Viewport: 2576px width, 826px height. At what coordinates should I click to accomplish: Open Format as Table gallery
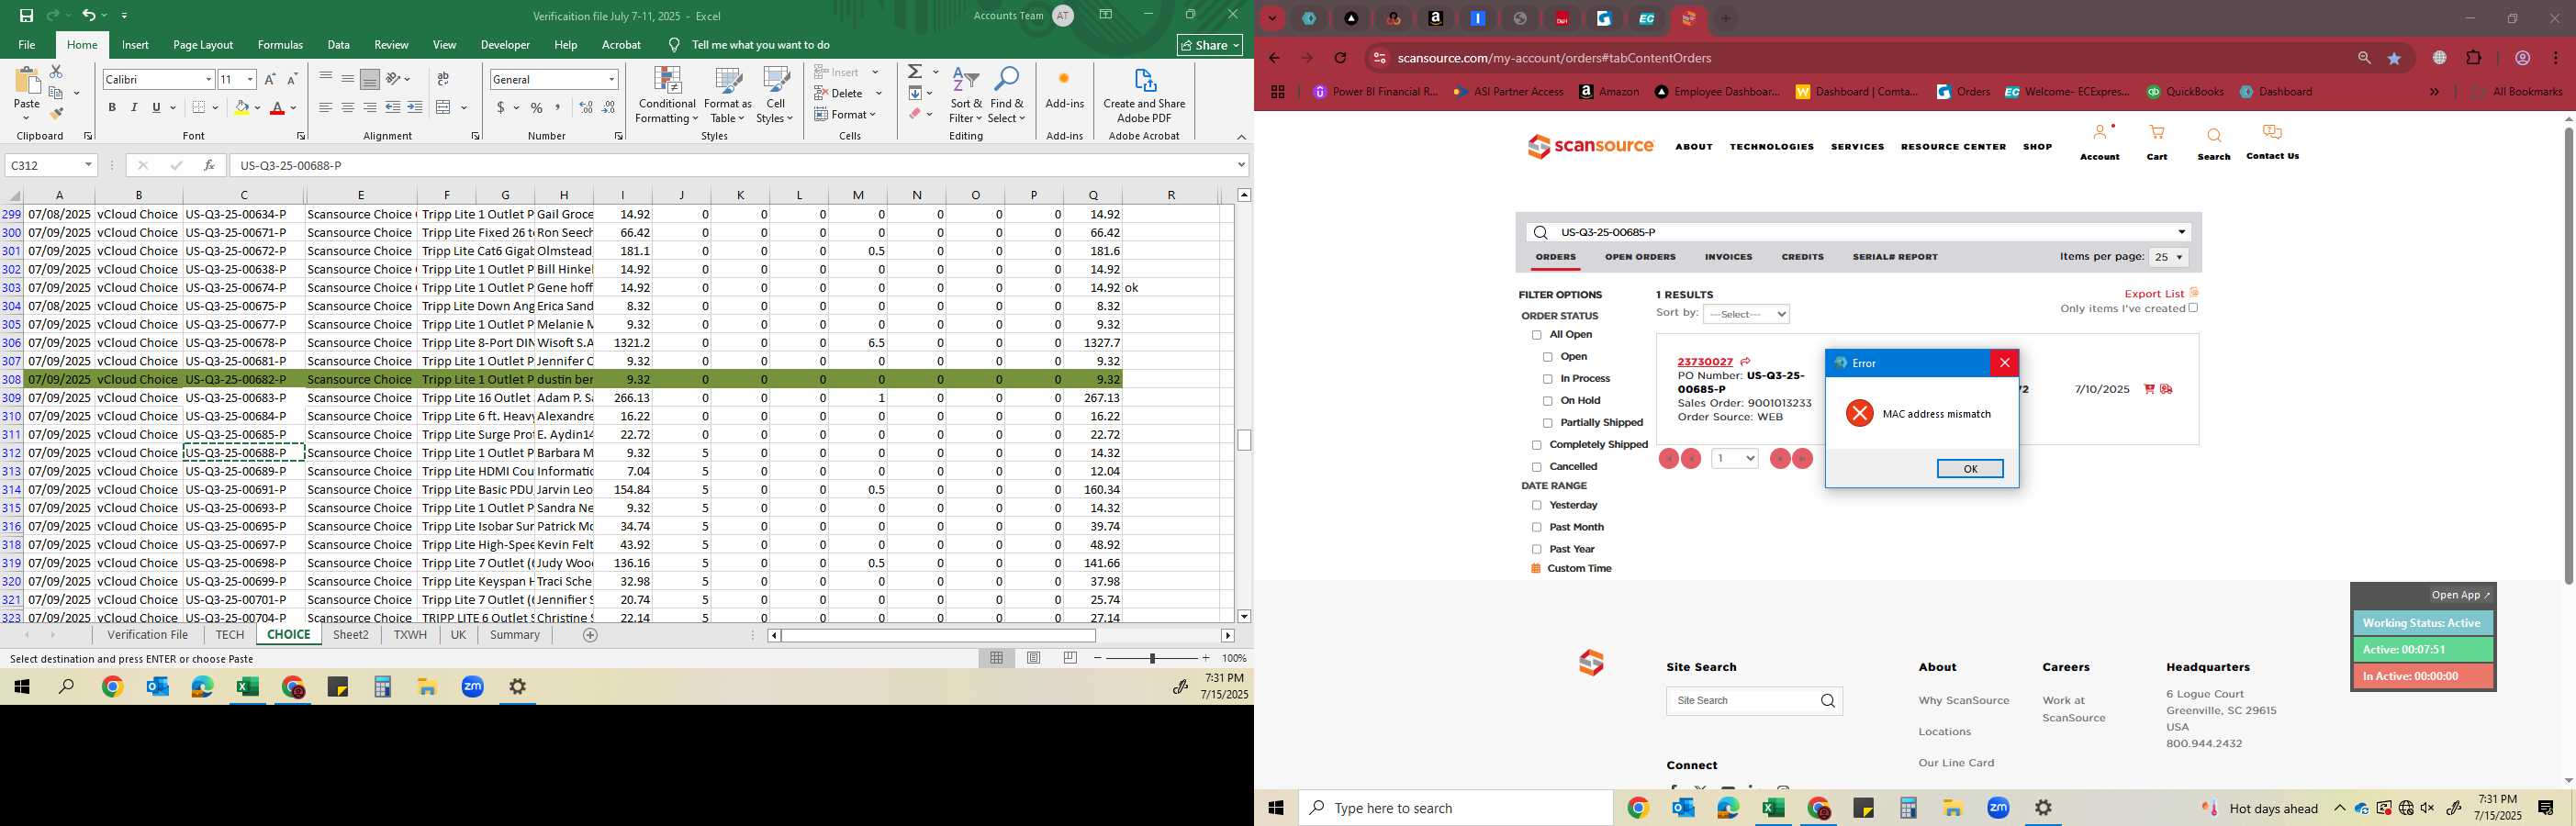728,95
